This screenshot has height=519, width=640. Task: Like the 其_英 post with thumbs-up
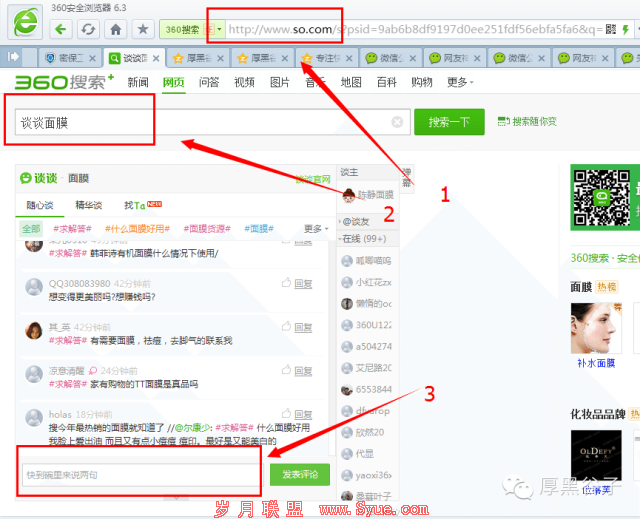286,326
